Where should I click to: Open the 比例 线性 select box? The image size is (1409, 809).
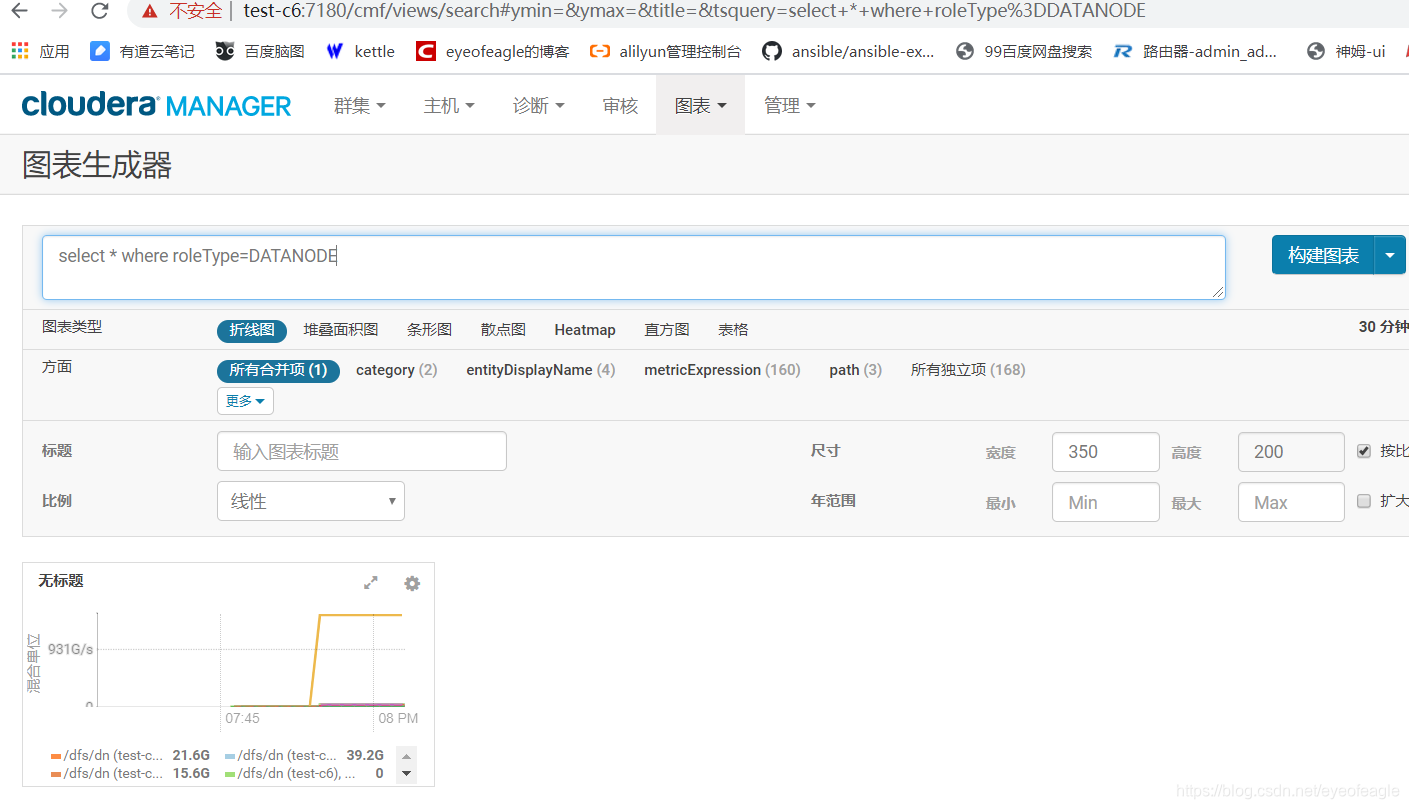(311, 501)
